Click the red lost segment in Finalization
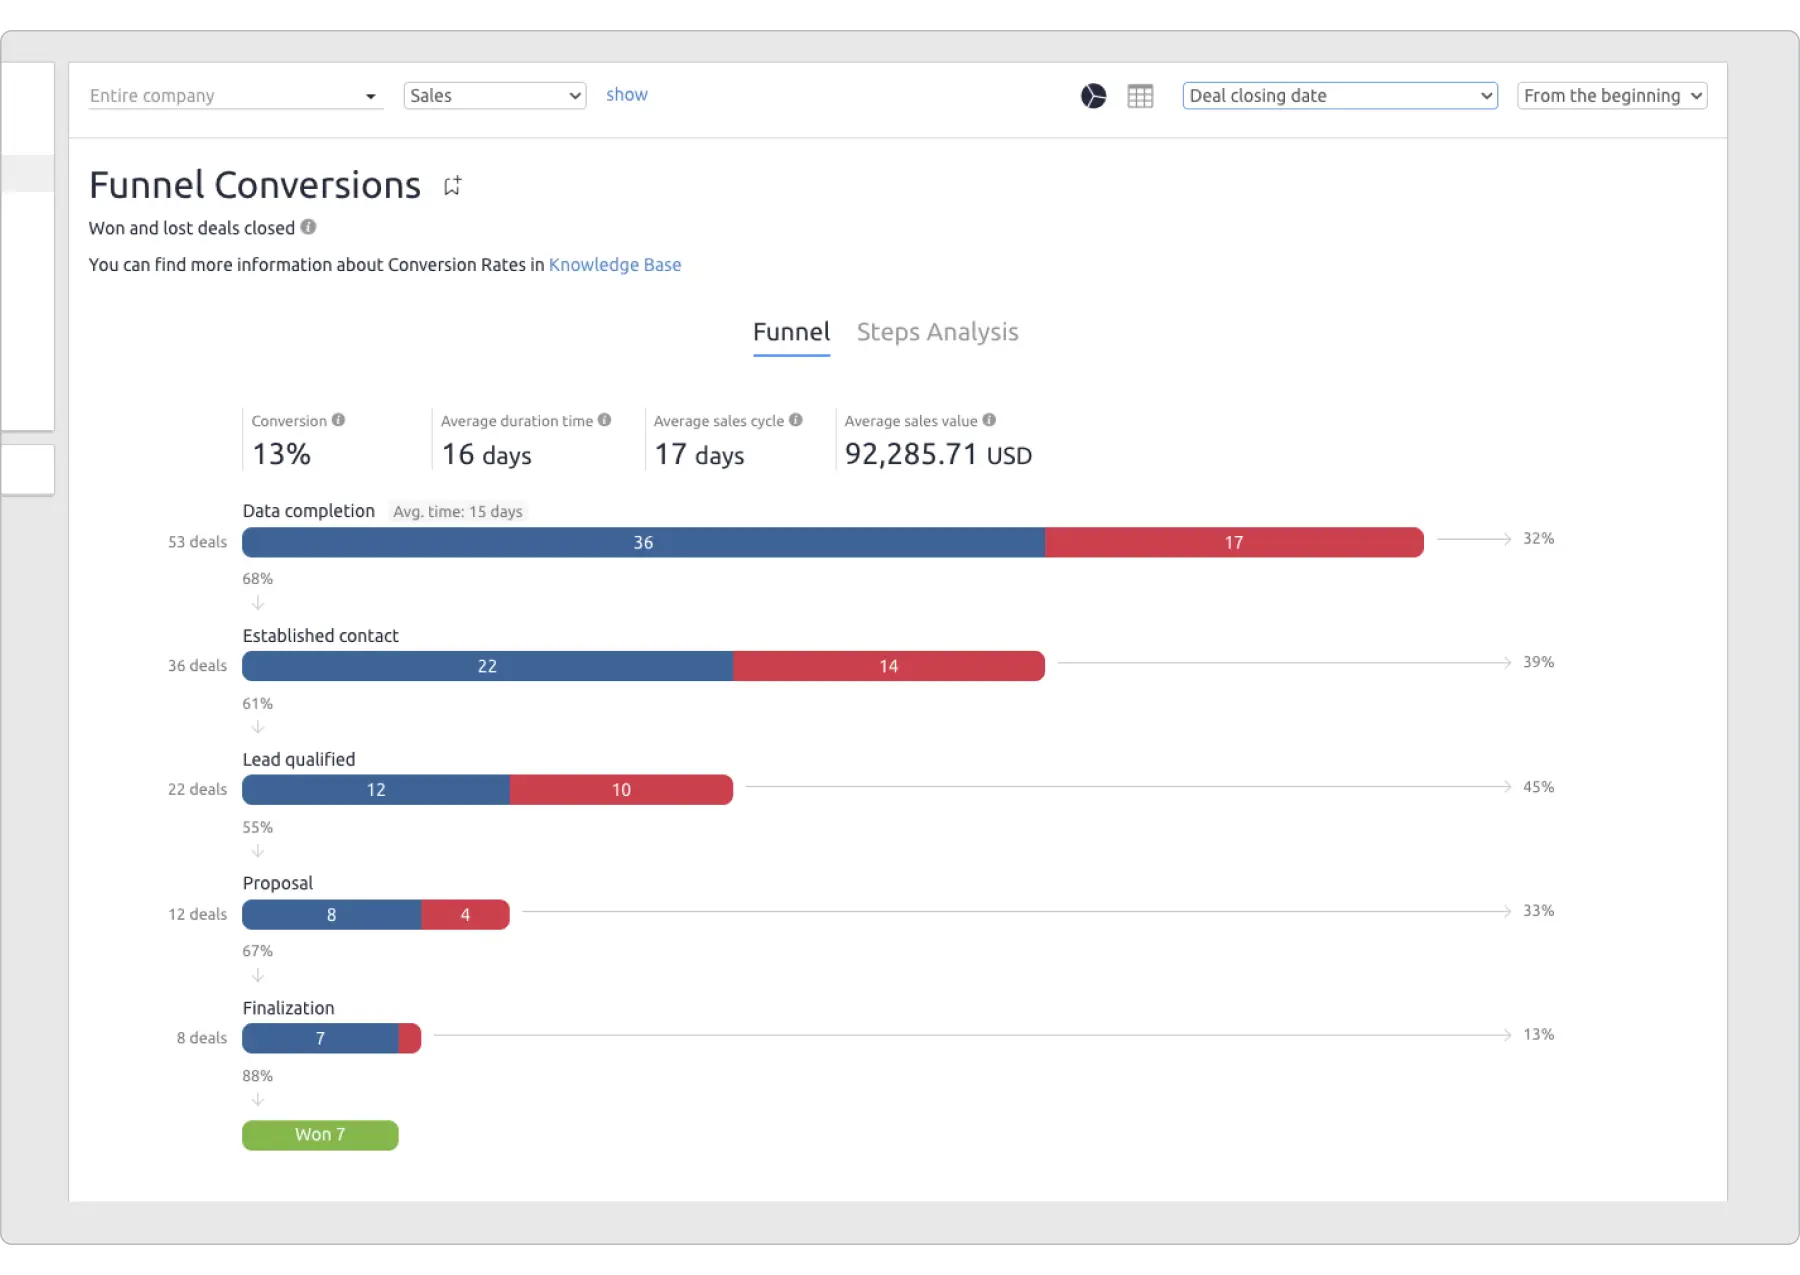The height and width of the screenshot is (1275, 1800). (x=410, y=1038)
